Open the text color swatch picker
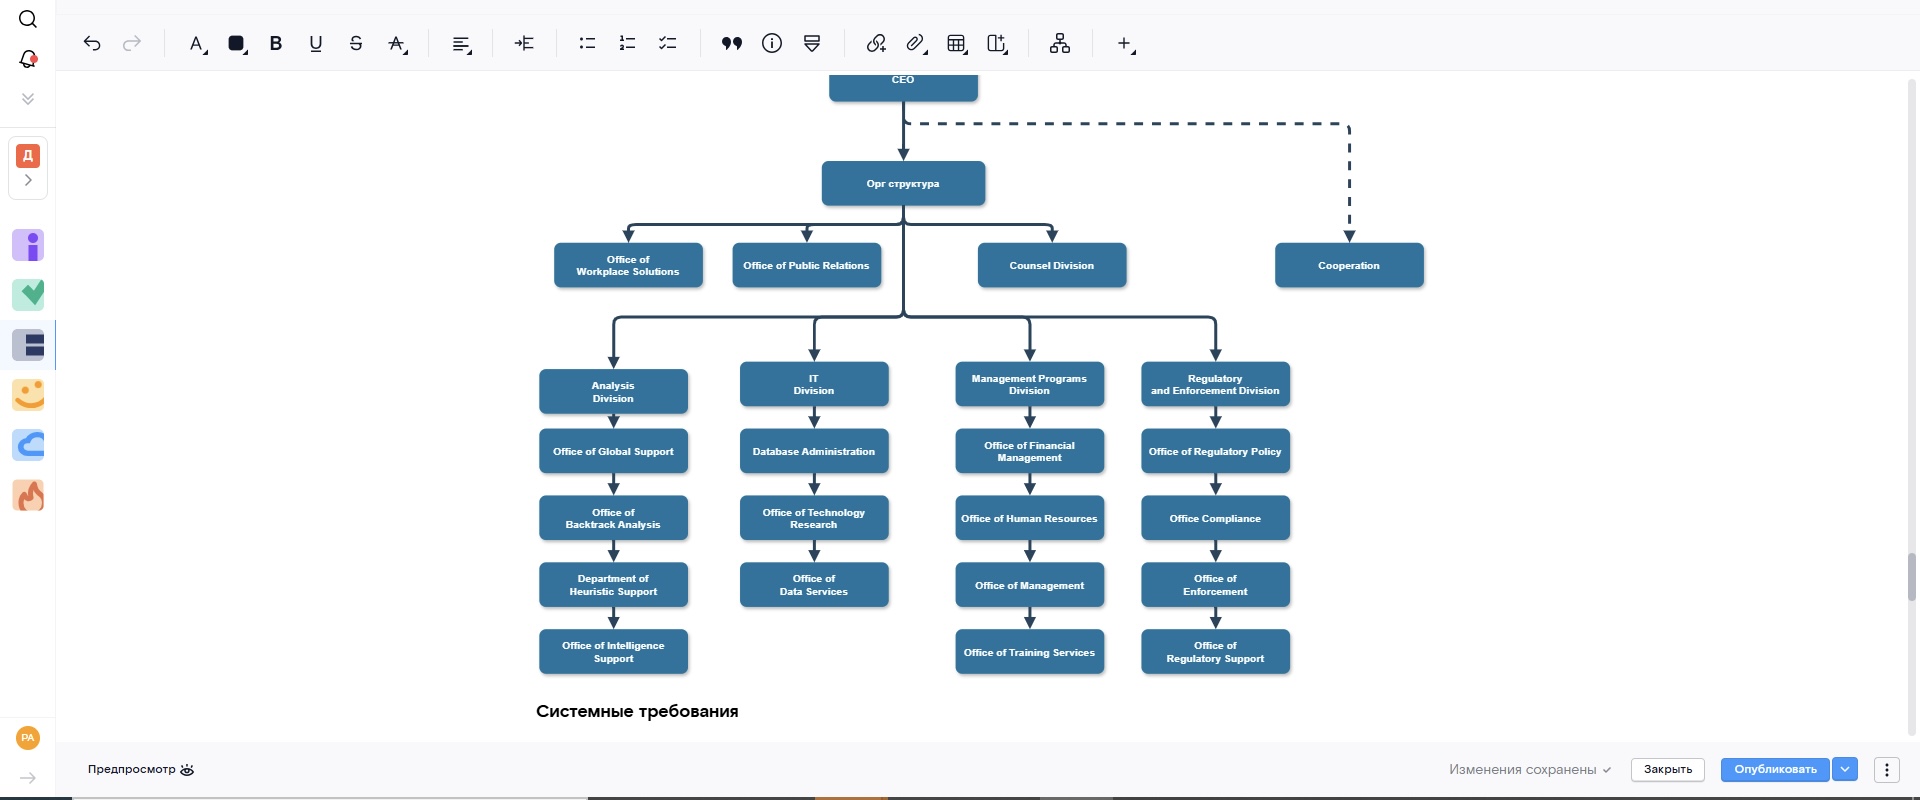 tap(237, 43)
